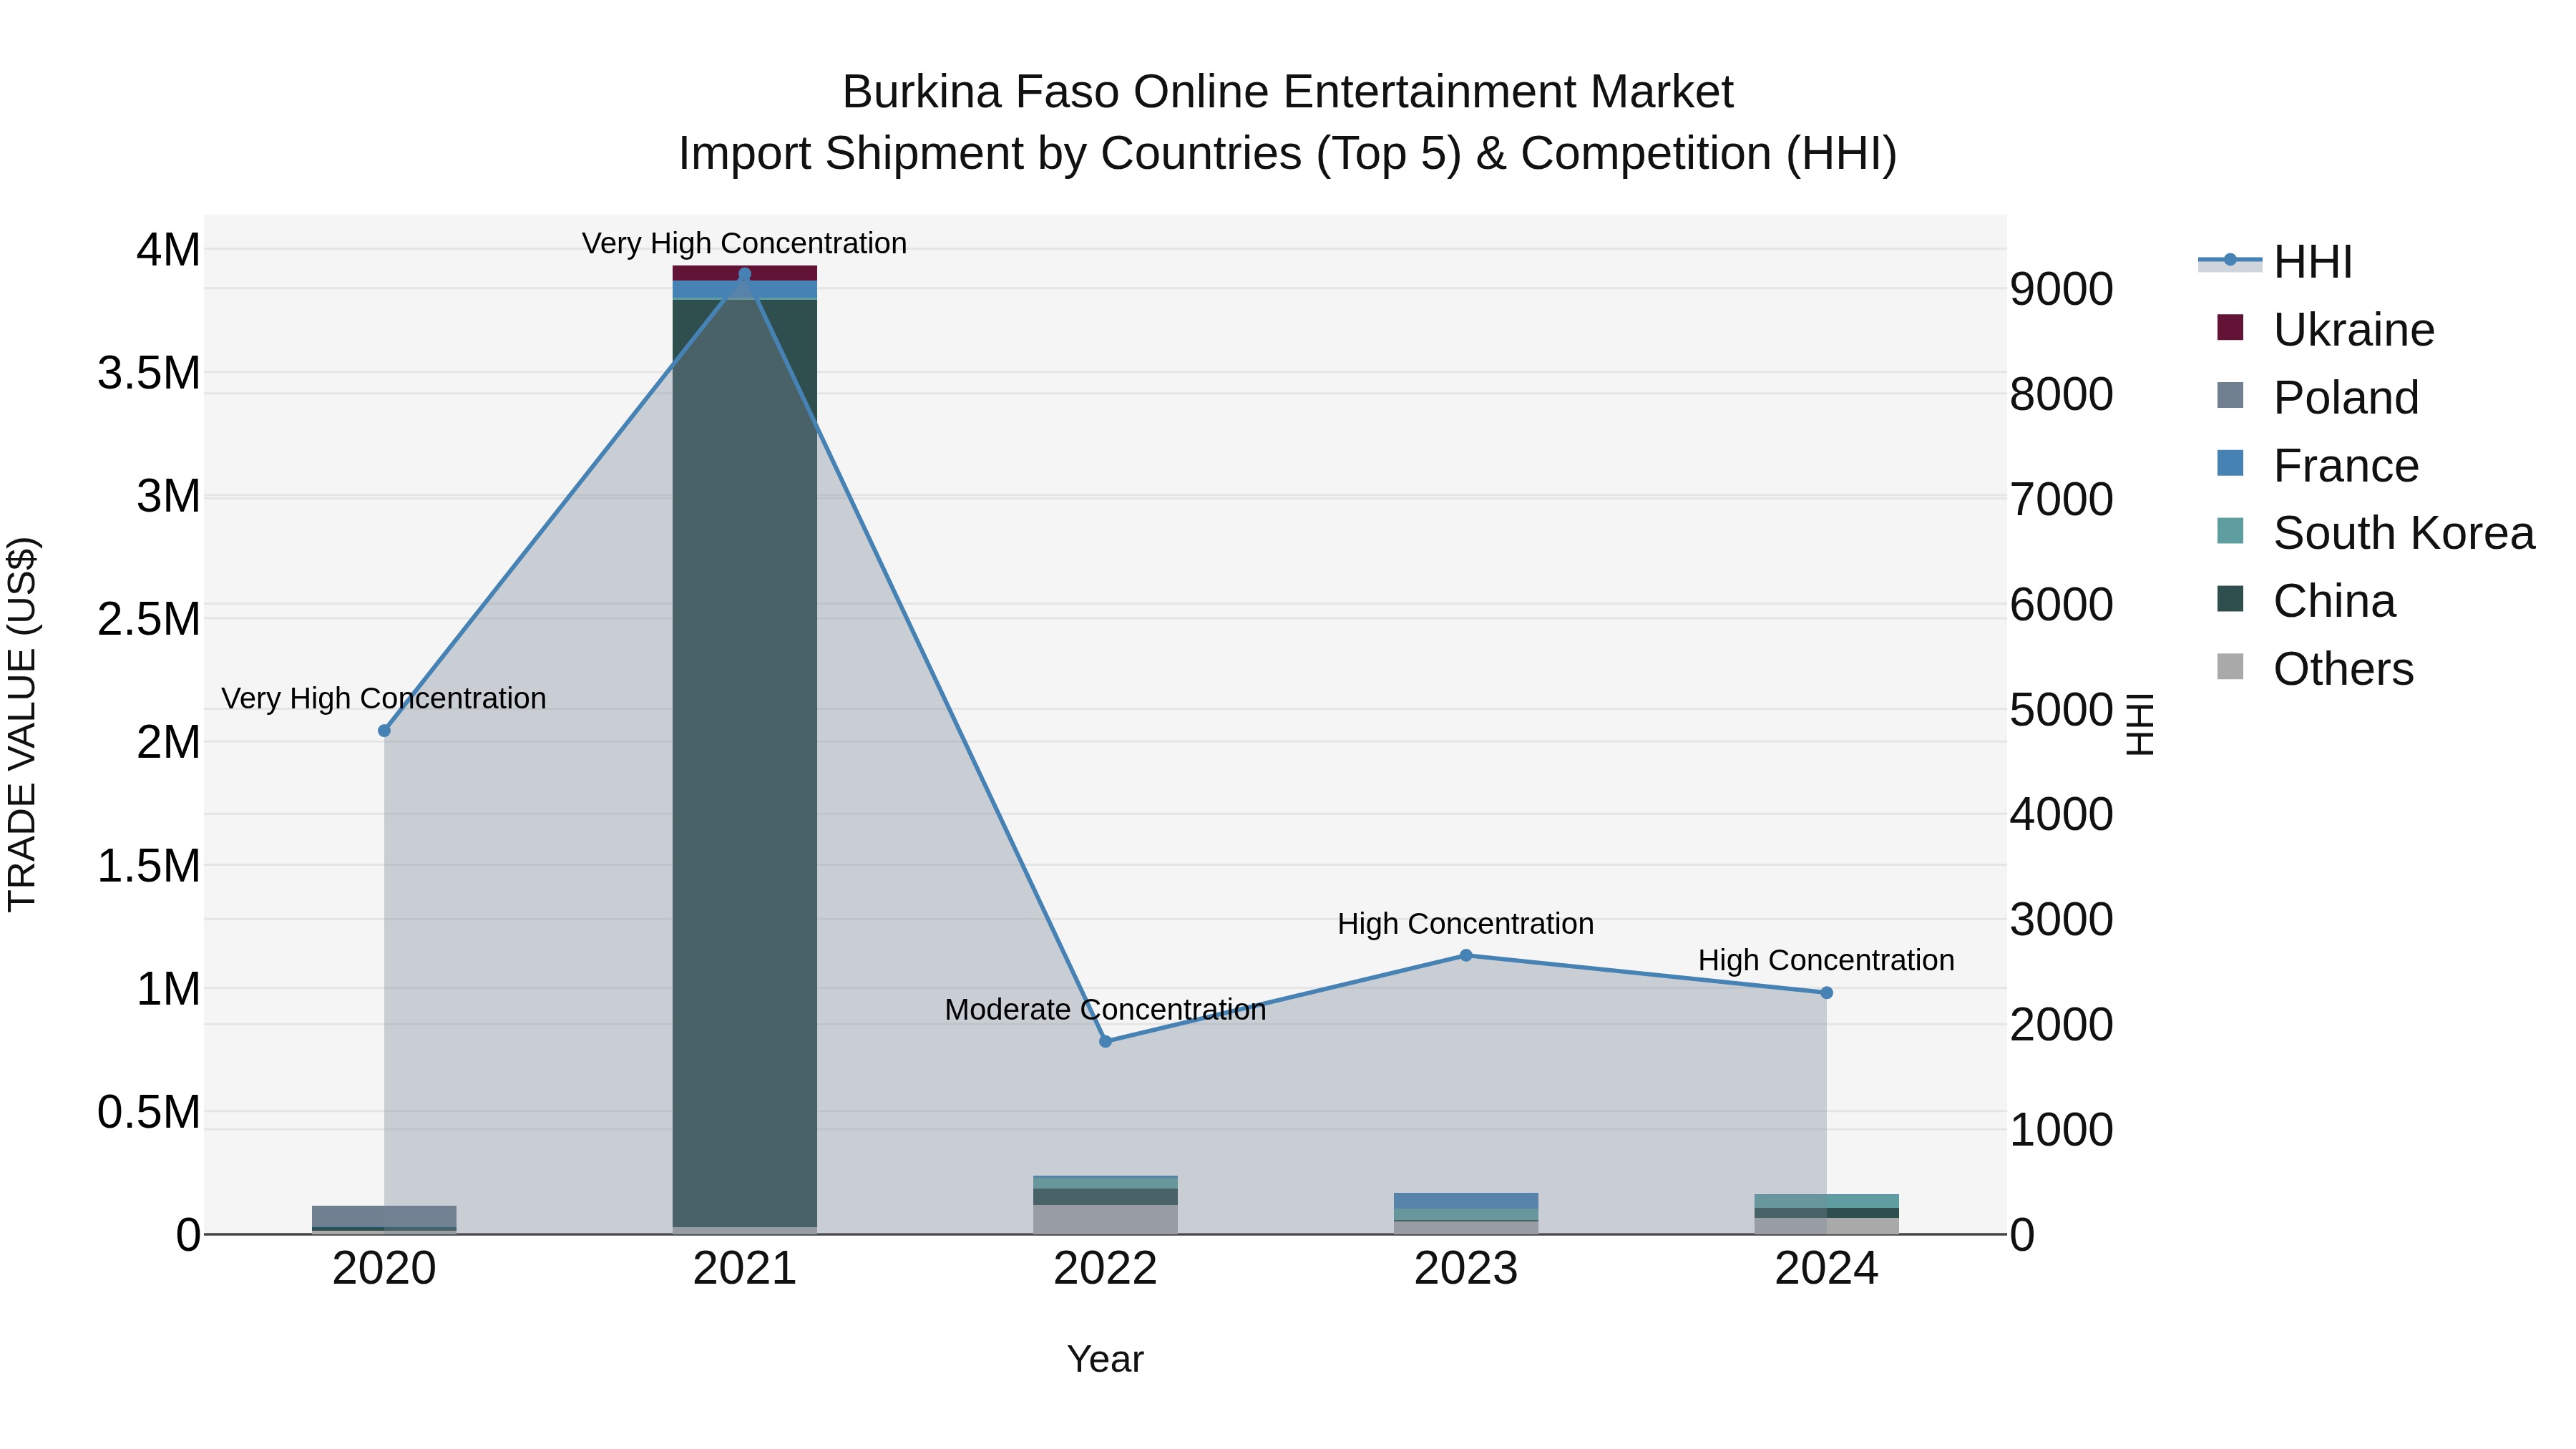Screen dimensions: 2576x1449
Task: Click 'Very High Concentration' label near 2020
Action: coord(384,698)
